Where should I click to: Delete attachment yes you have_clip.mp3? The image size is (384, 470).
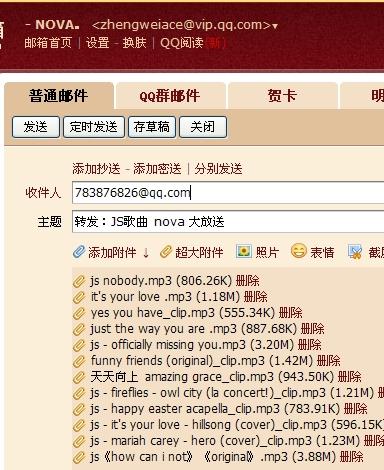(x=290, y=313)
